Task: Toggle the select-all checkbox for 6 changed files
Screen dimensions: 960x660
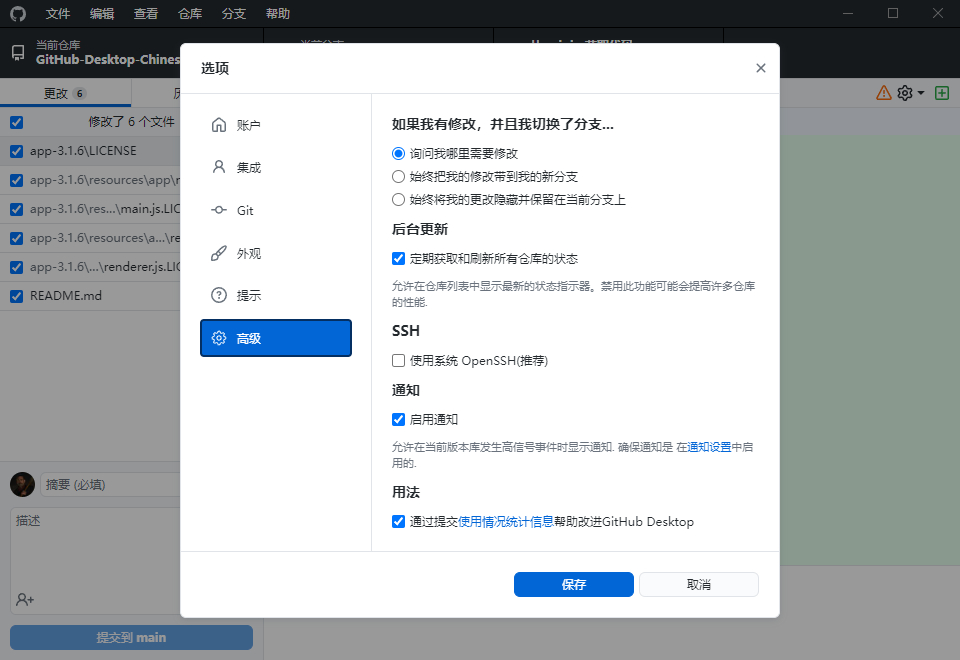Action: (x=17, y=122)
